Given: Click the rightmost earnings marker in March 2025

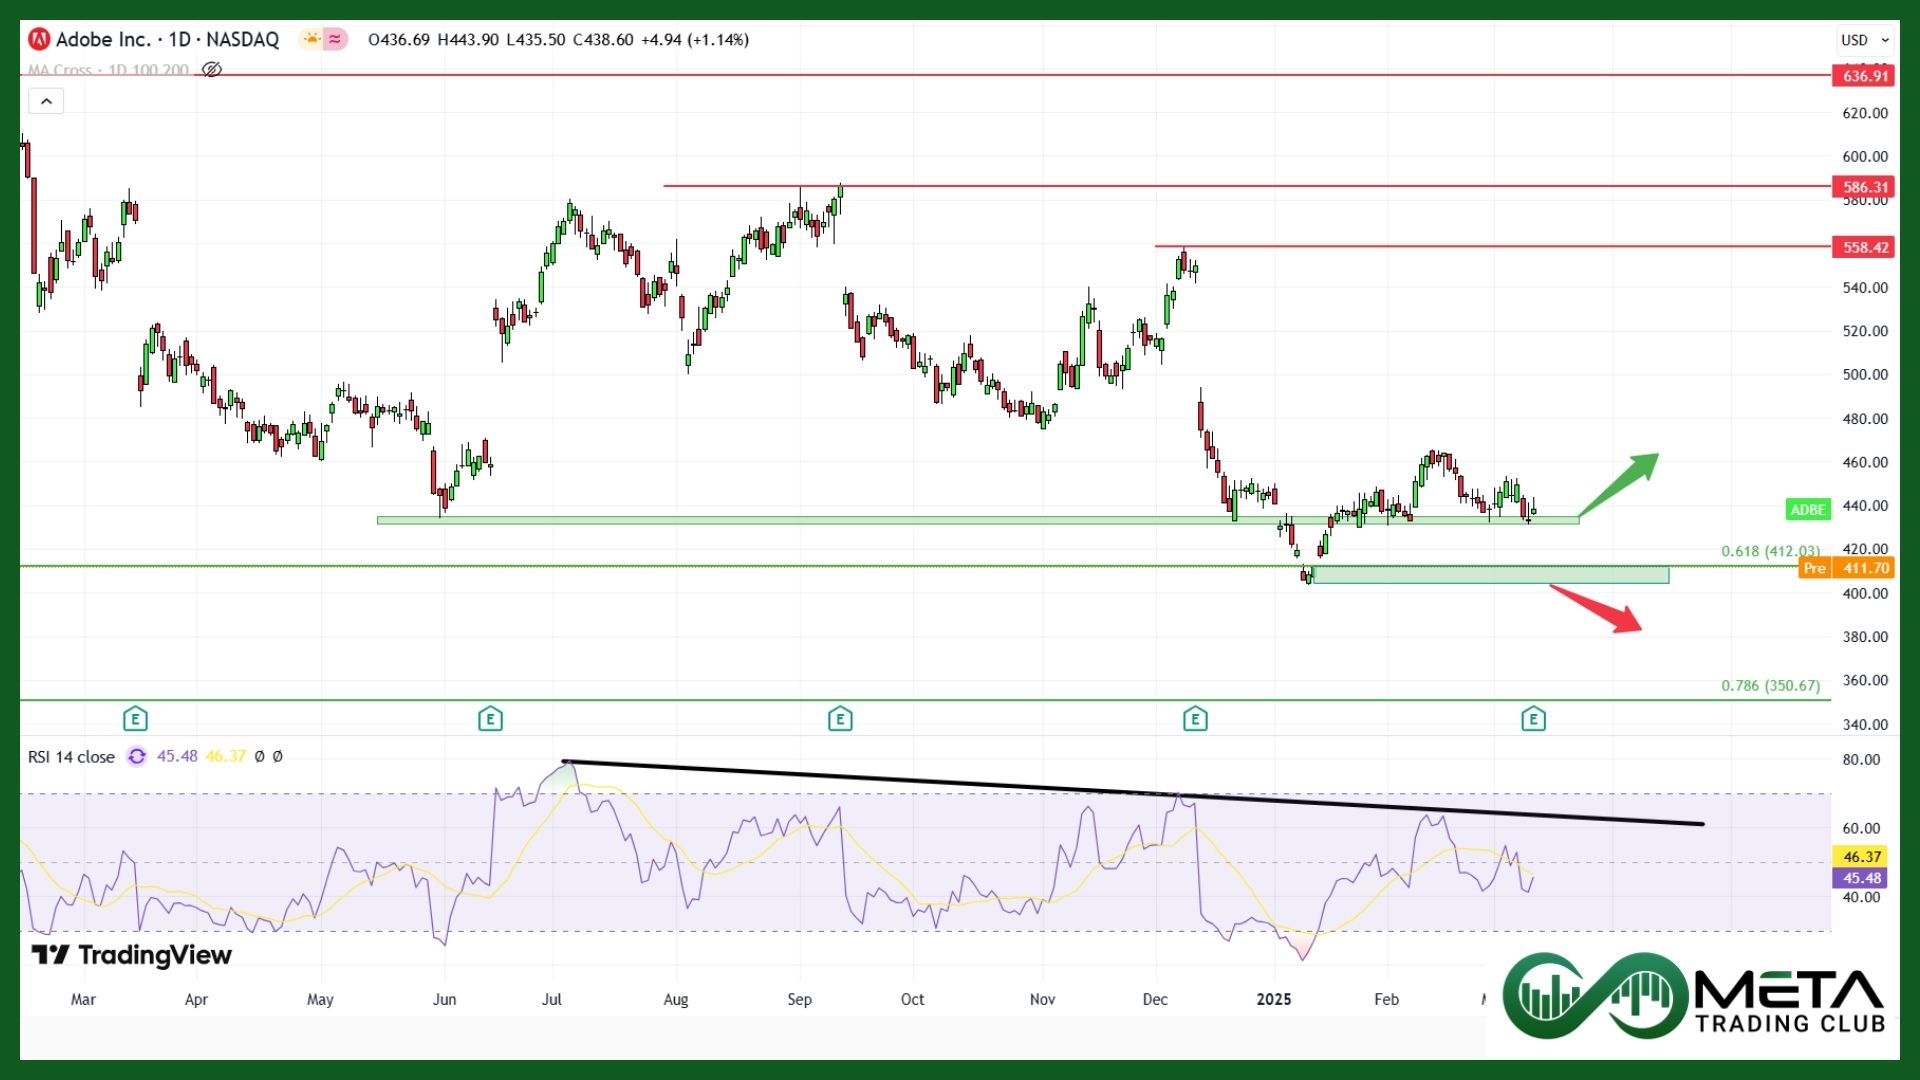Looking at the screenshot, I should [x=1533, y=719].
